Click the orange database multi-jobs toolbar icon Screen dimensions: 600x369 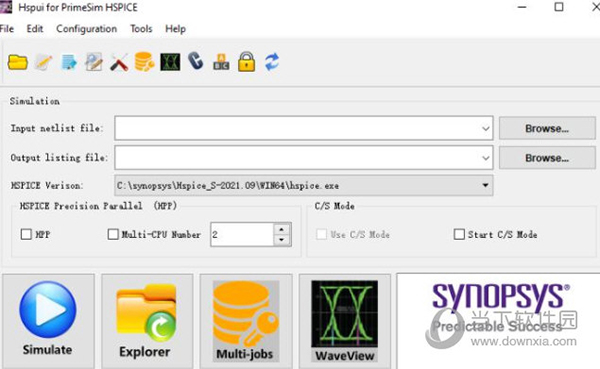tap(144, 62)
